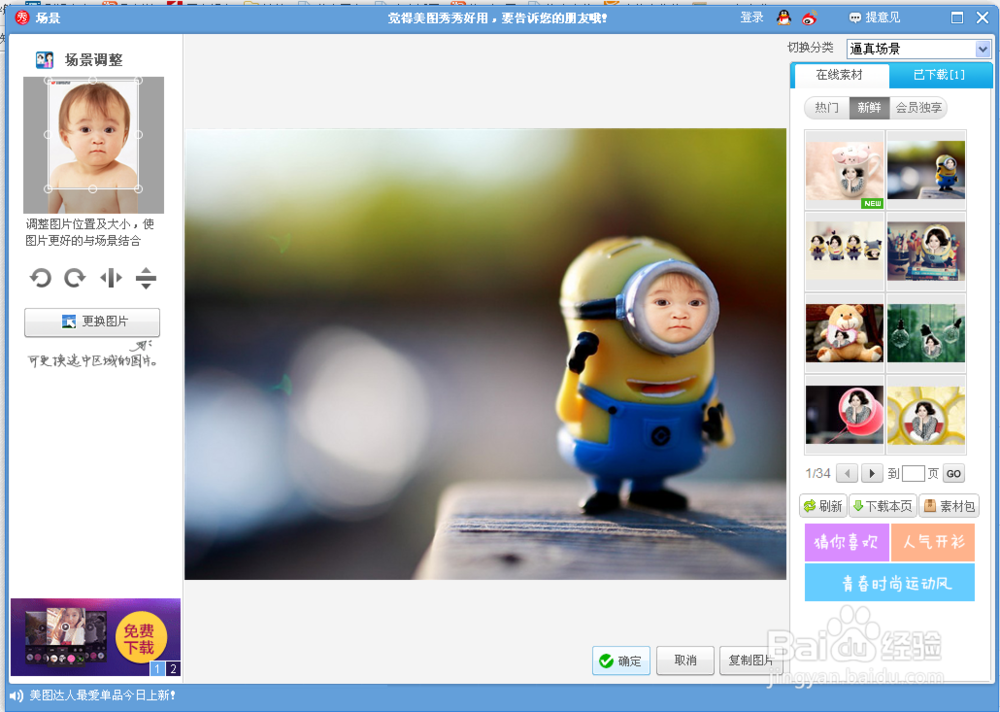Click the speaker icon in status bar

(17, 696)
